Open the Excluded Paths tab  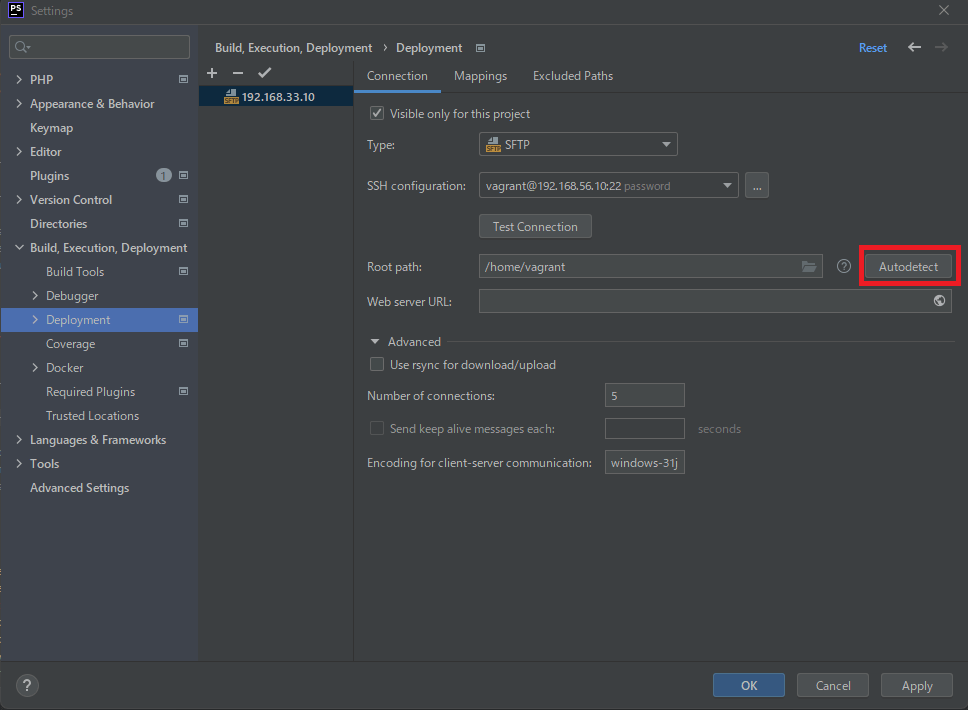[x=573, y=76]
